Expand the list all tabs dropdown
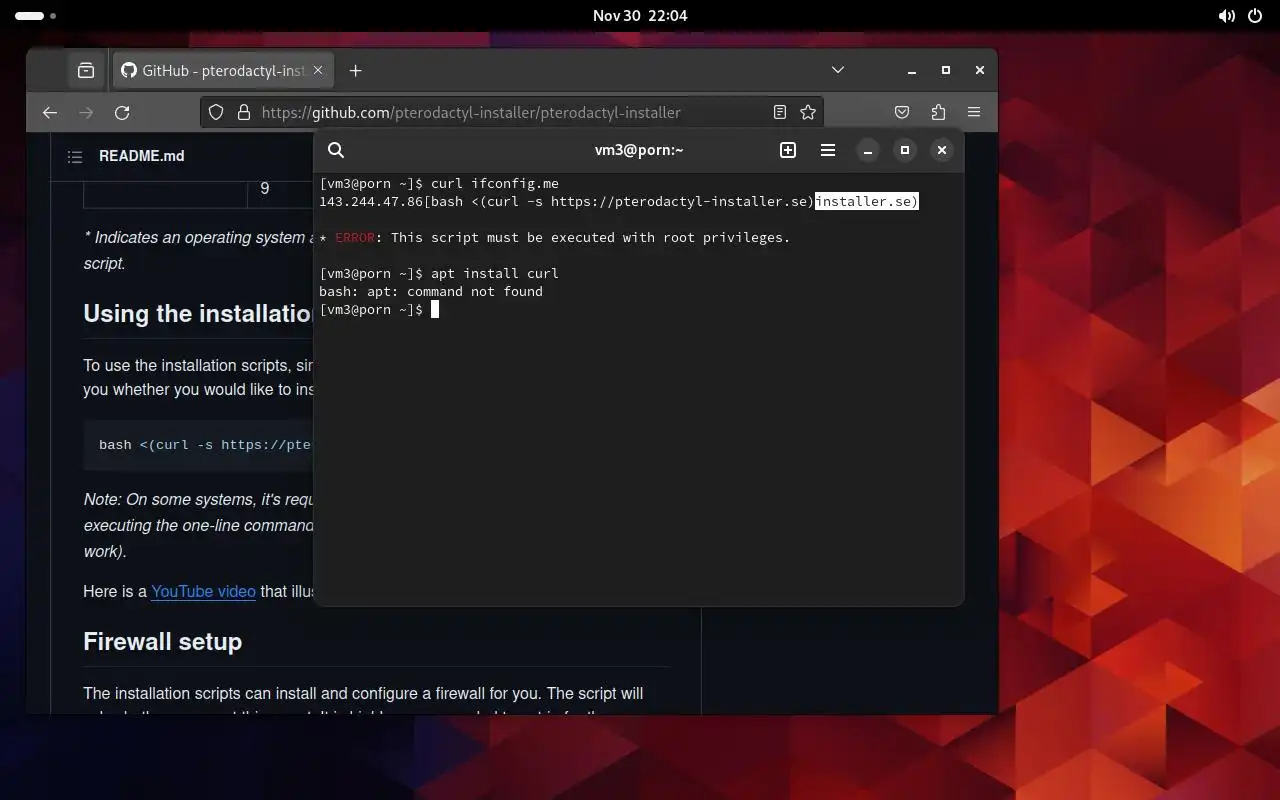Viewport: 1280px width, 800px height. pos(838,70)
